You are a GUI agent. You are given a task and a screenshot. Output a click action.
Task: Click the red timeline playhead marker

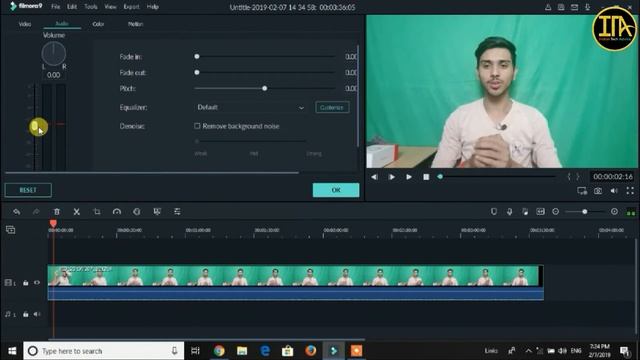coord(53,223)
